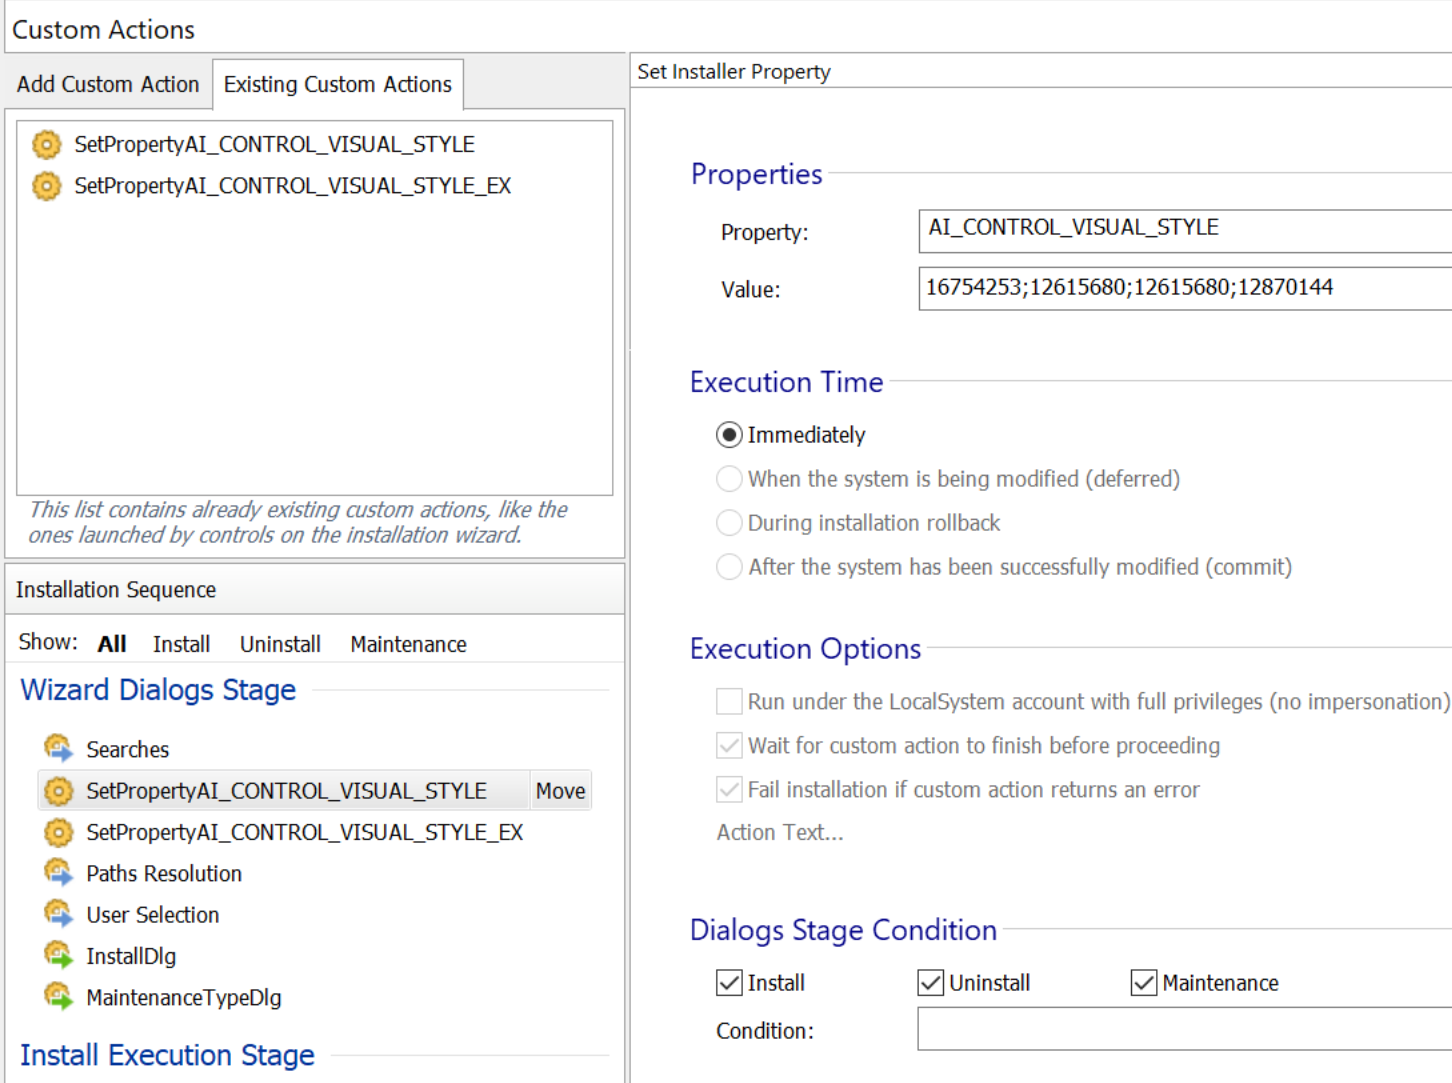Toggle the Uninstall condition checkbox
1452x1083 pixels.
(930, 983)
